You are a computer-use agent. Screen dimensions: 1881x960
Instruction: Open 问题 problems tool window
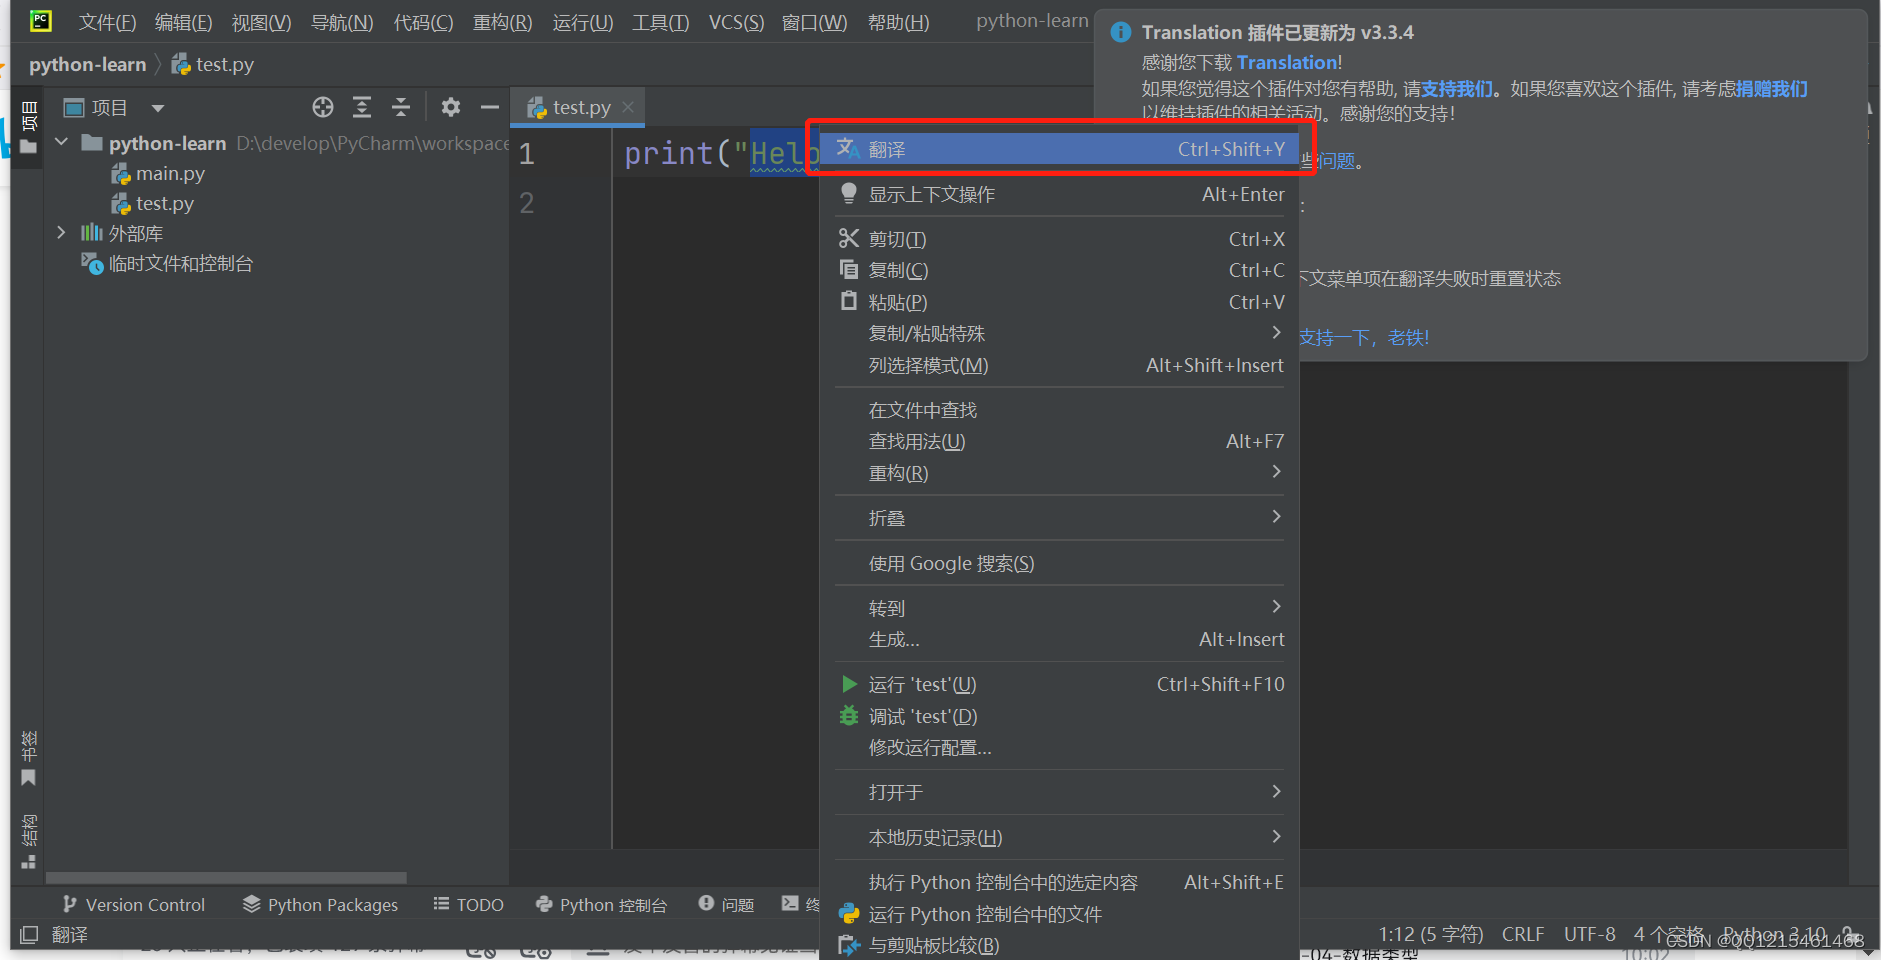[x=726, y=904]
